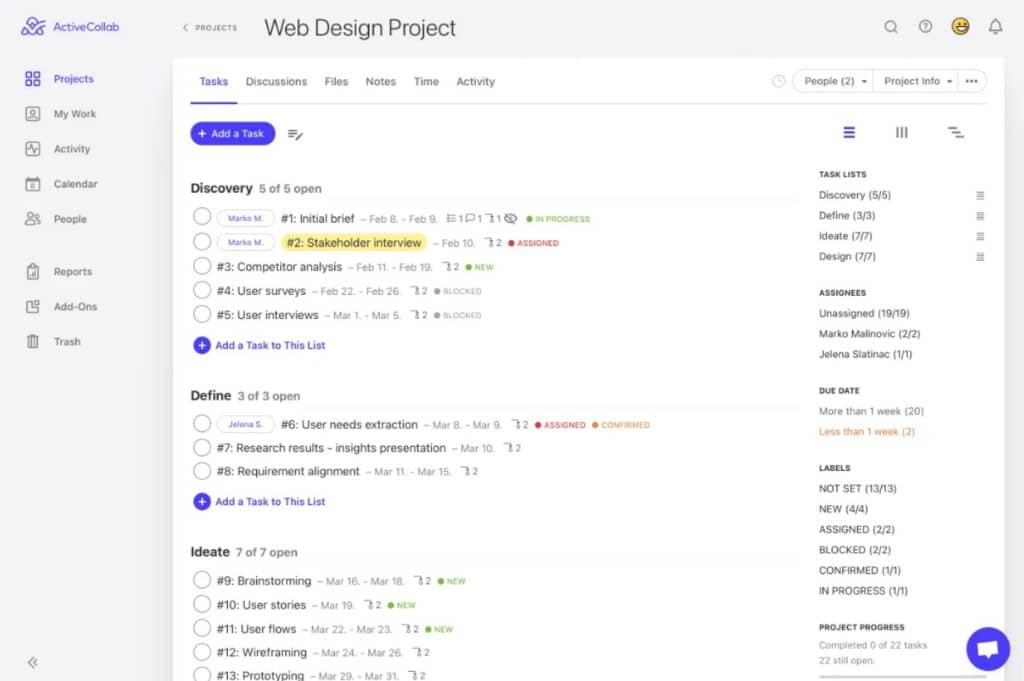The image size is (1024, 681).
Task: Switch to timeline Gantt view icon
Action: pos(955,133)
